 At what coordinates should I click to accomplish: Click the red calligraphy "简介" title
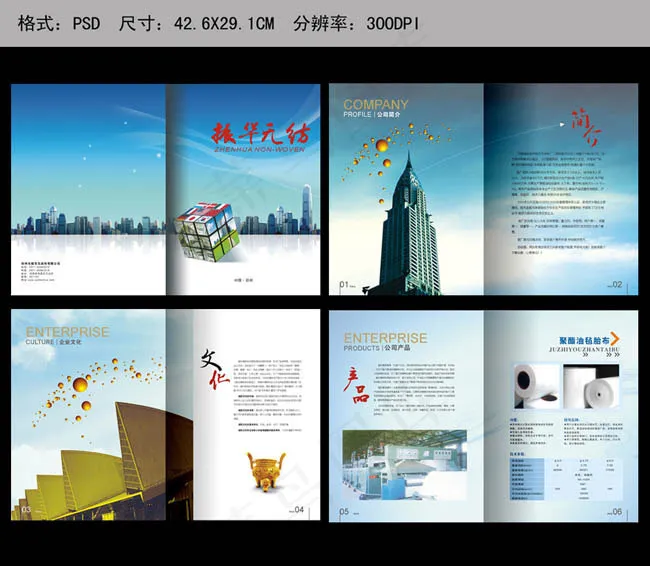pyautogui.click(x=586, y=128)
